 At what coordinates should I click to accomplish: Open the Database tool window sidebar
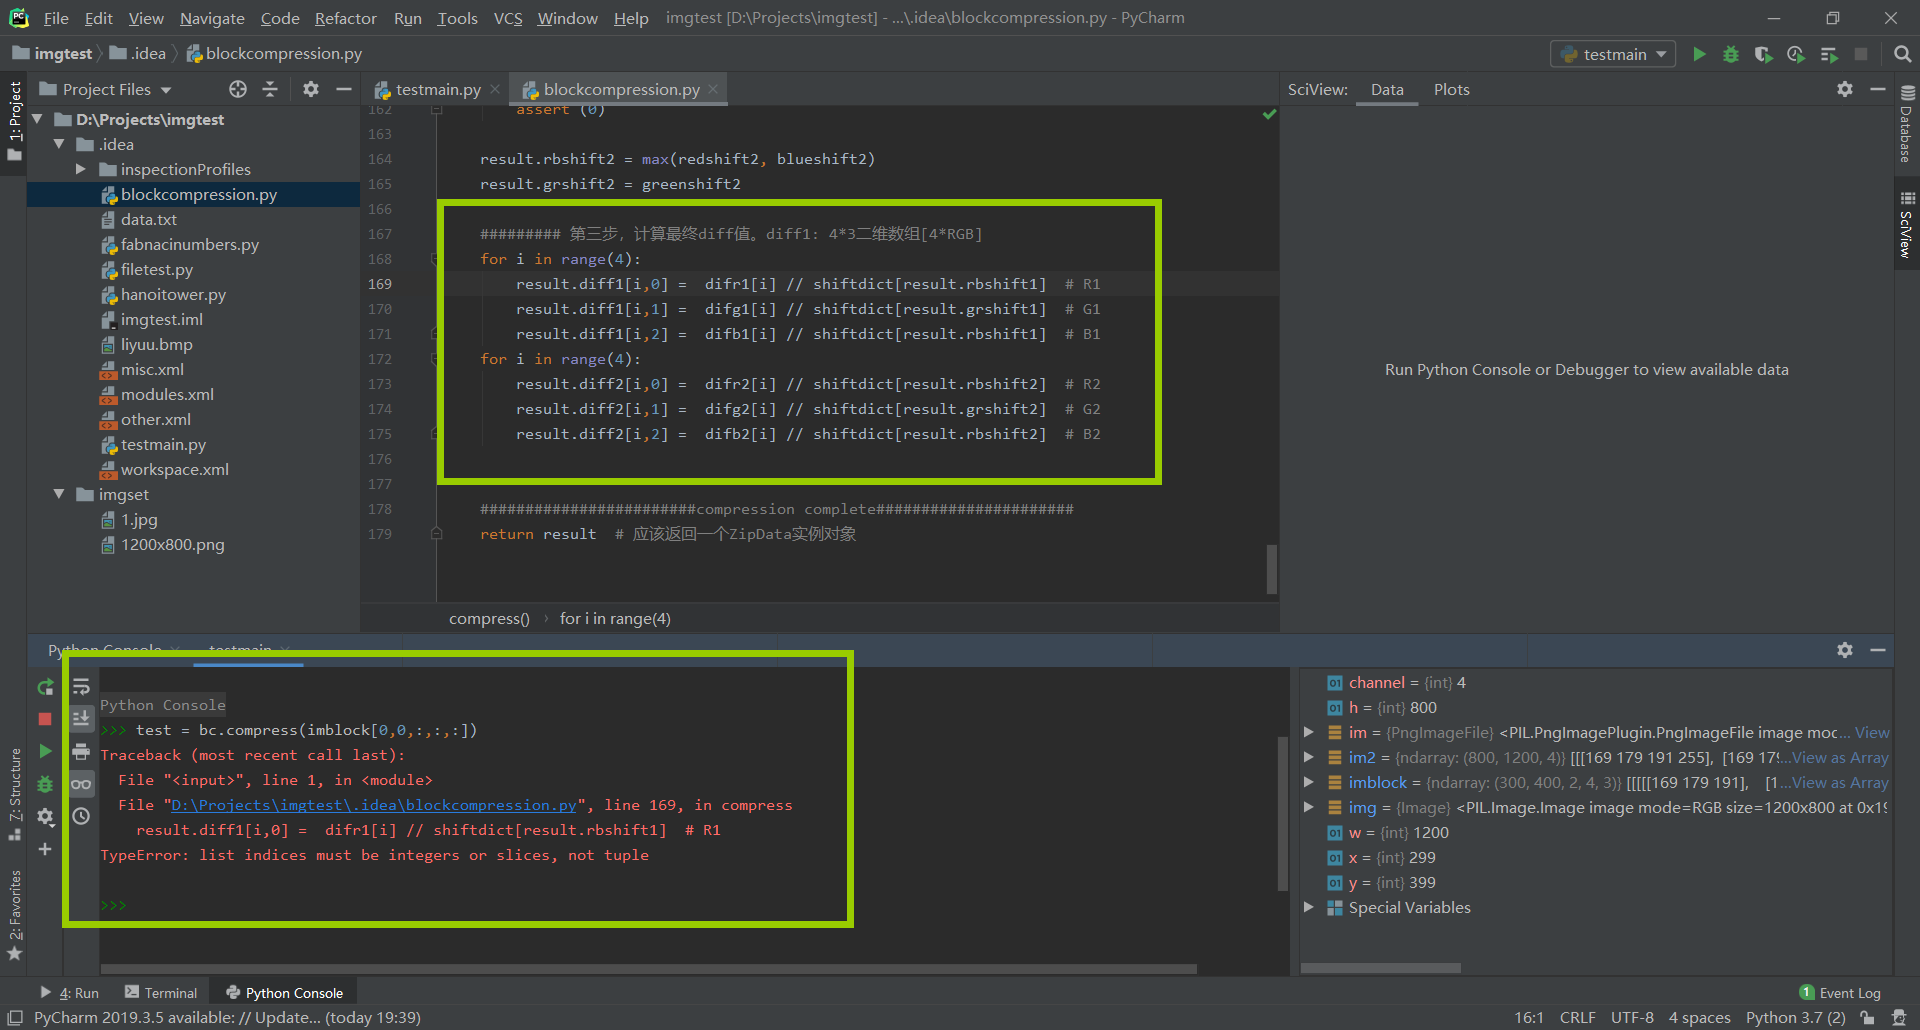1906,123
